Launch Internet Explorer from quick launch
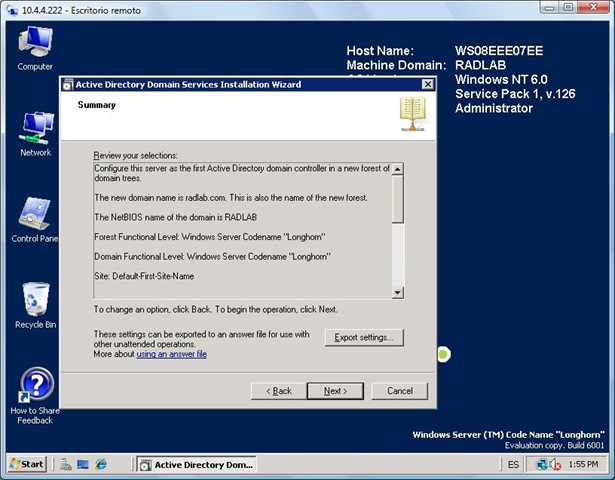Screen dimensions: 615x480 click(101, 465)
